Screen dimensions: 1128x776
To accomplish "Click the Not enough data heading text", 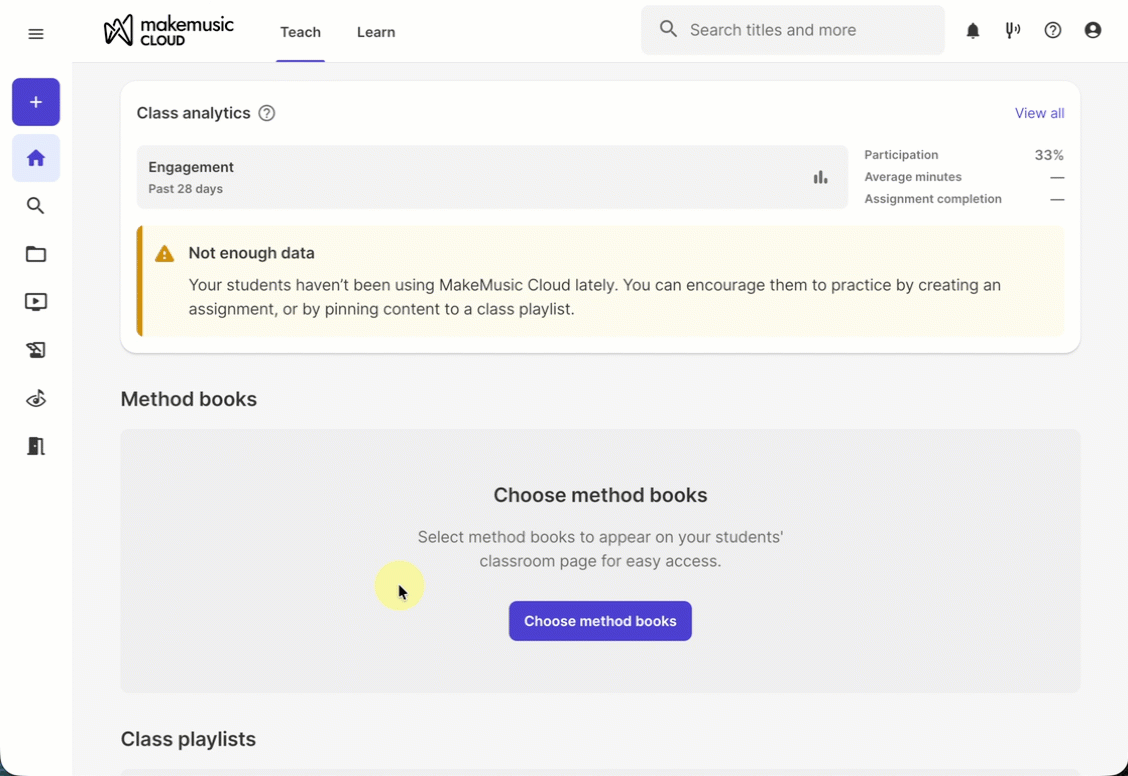I will (252, 253).
